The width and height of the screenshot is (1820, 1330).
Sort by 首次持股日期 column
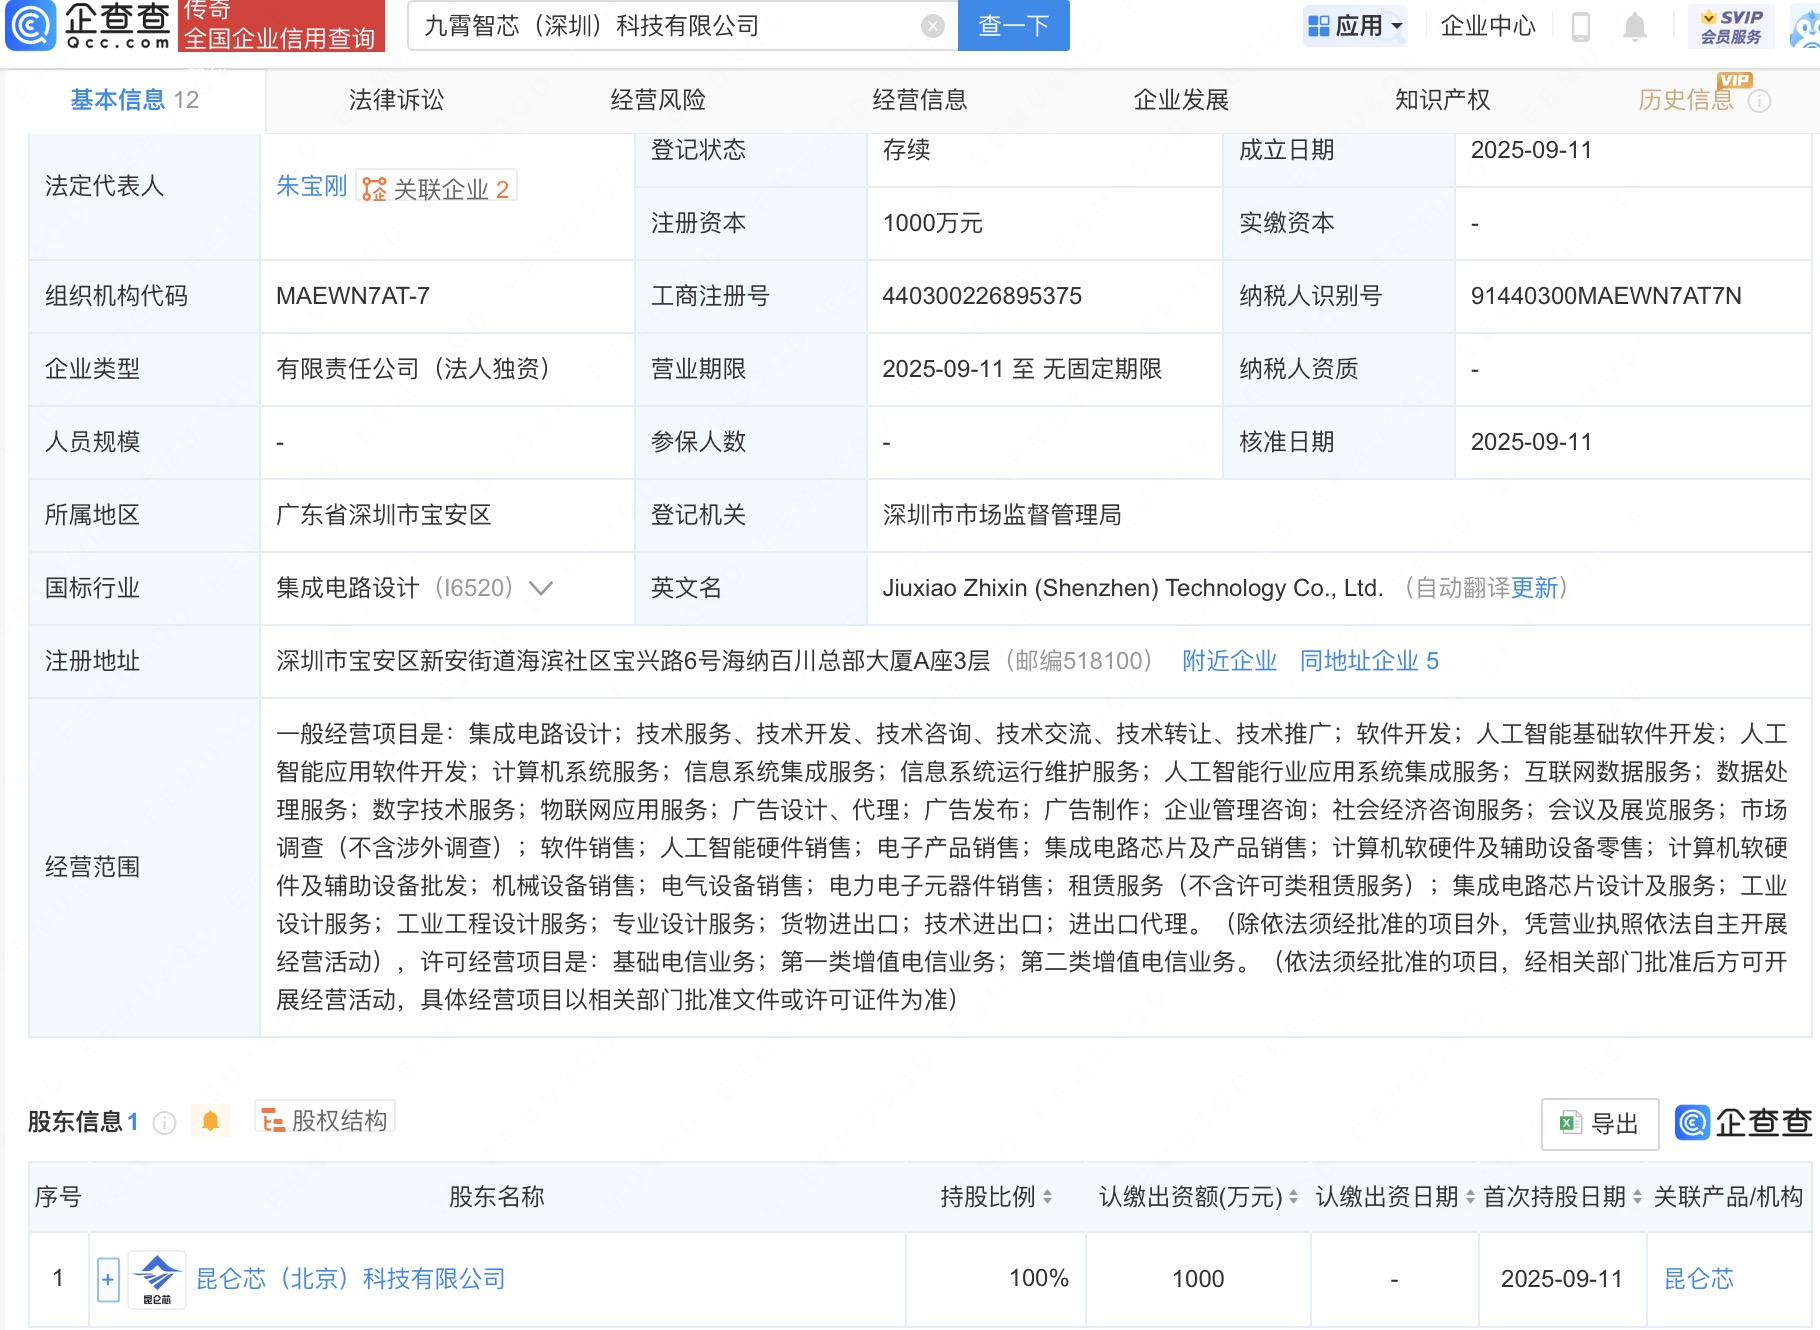click(1637, 1197)
